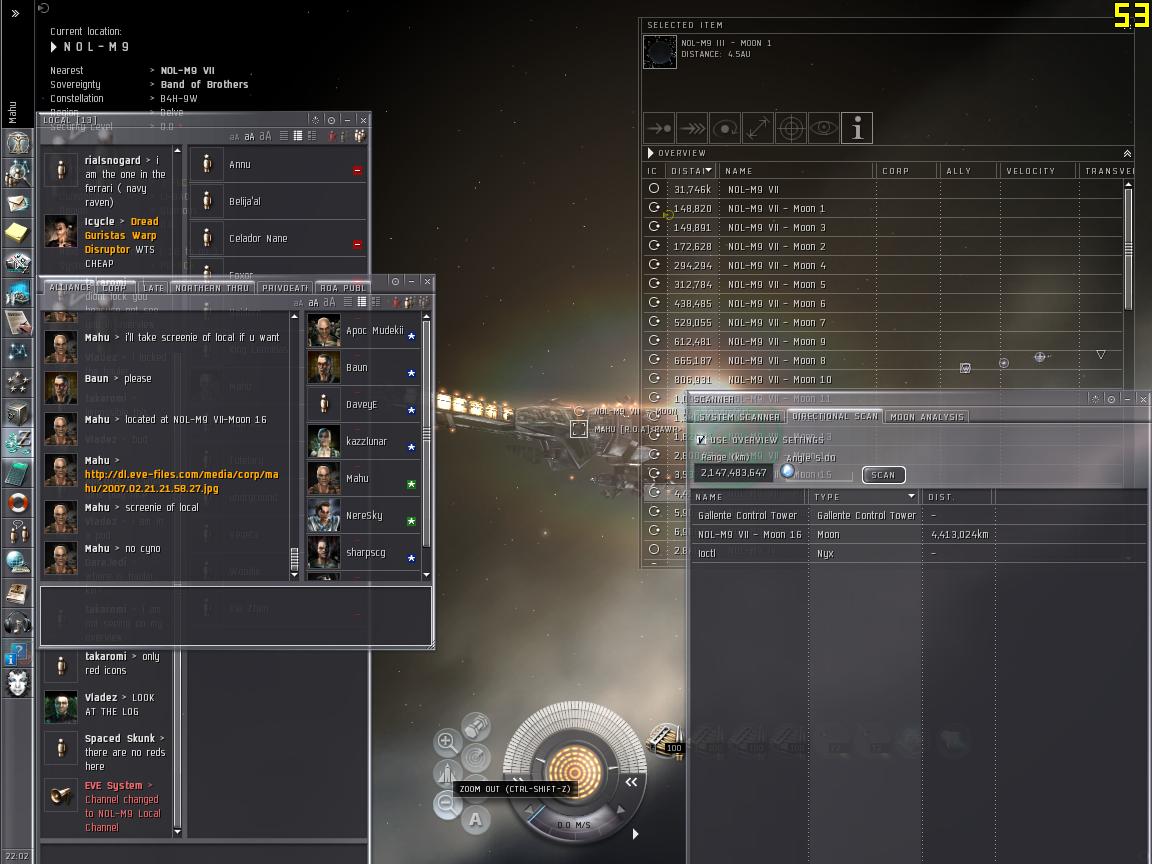Click the Zoom Out magnifier near HUD
The height and width of the screenshot is (864, 1152).
(x=447, y=803)
